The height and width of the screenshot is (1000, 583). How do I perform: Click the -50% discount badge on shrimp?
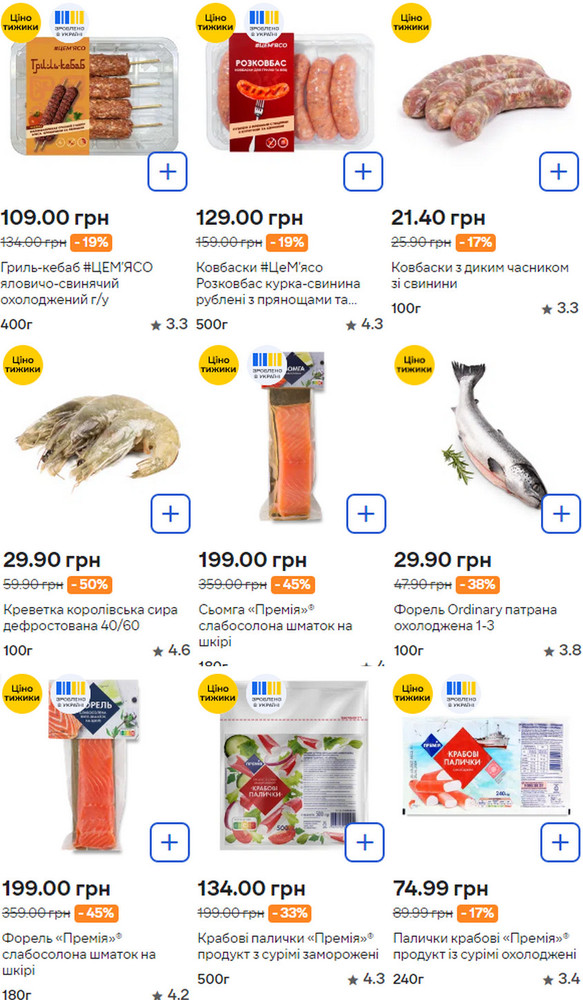pyautogui.click(x=89, y=584)
